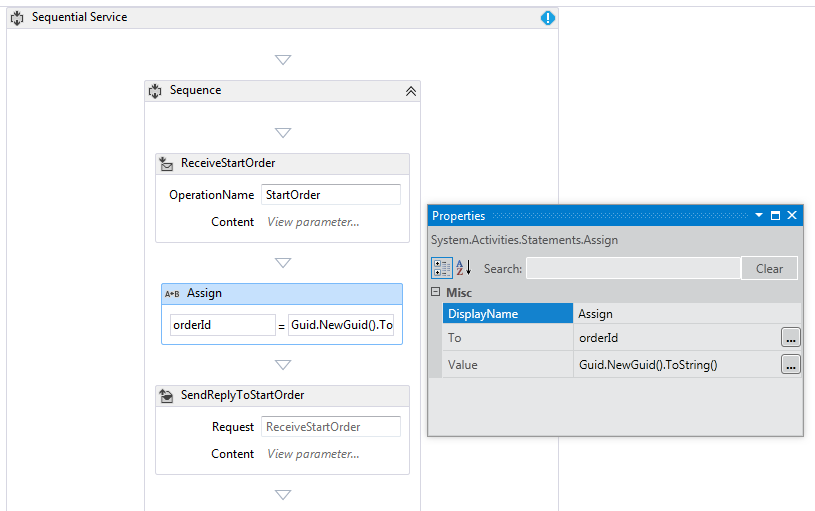Open expression editor for To property
This screenshot has height=511, width=815.
pos(791,338)
